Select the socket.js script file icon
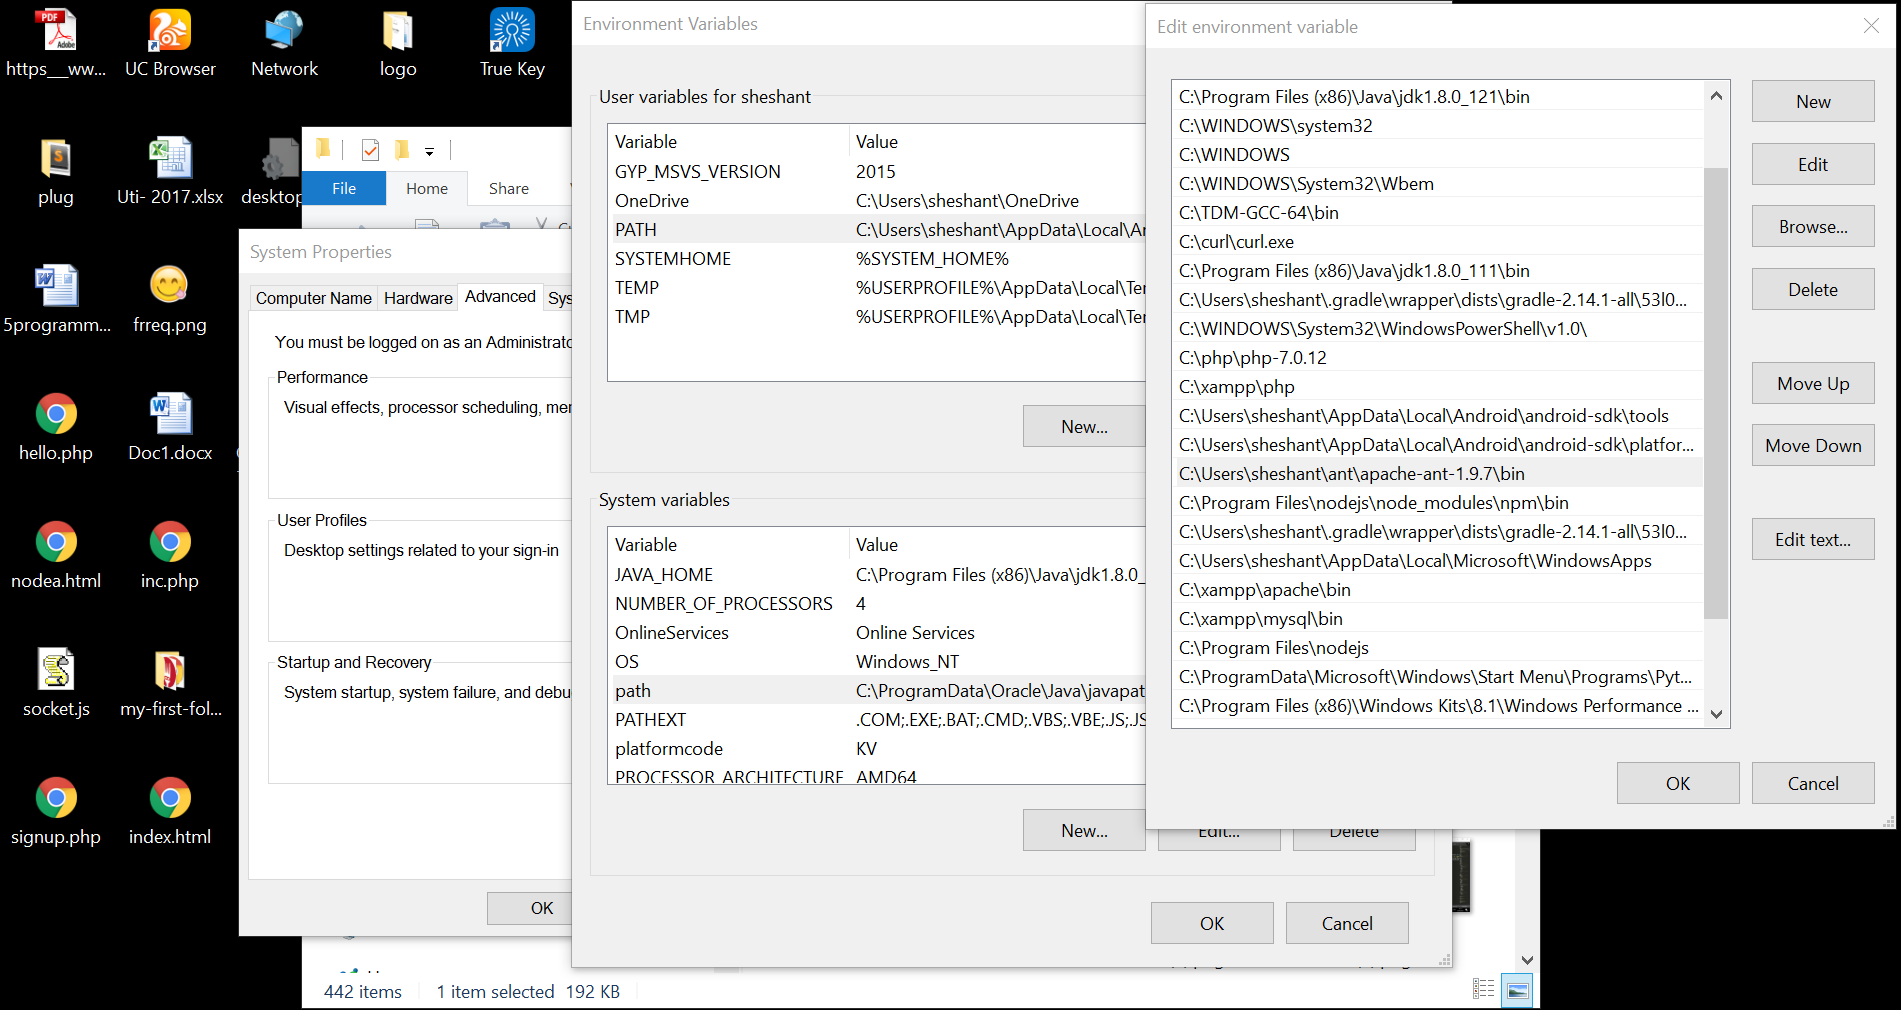1901x1010 pixels. [x=56, y=683]
